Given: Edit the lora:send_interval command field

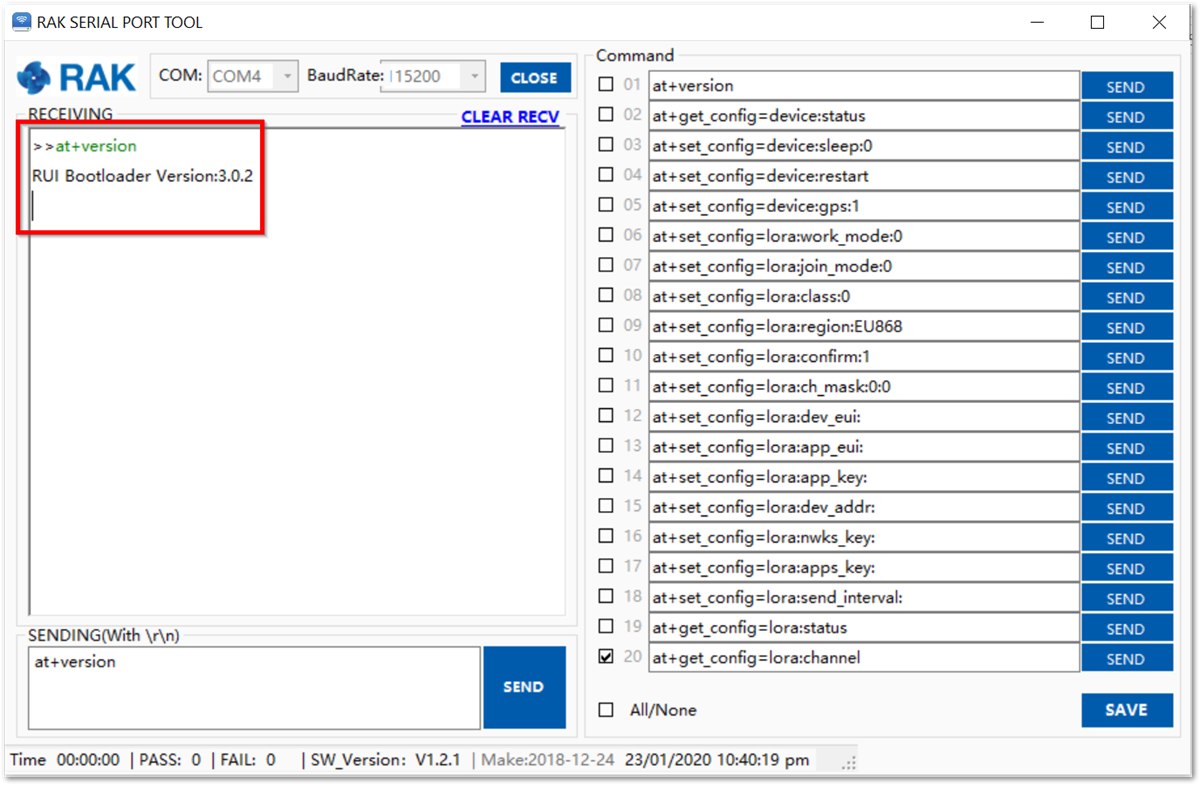Looking at the screenshot, I should (864, 598).
